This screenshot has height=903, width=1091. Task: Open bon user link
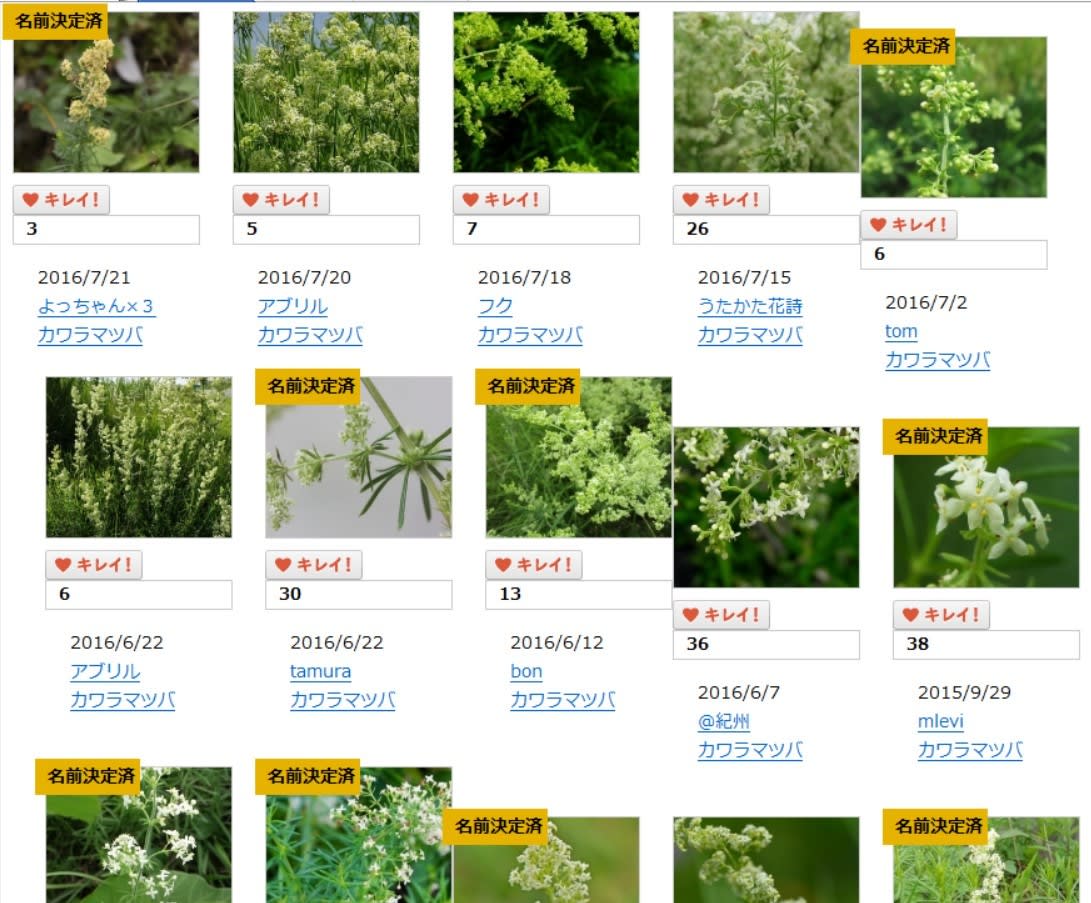click(526, 671)
